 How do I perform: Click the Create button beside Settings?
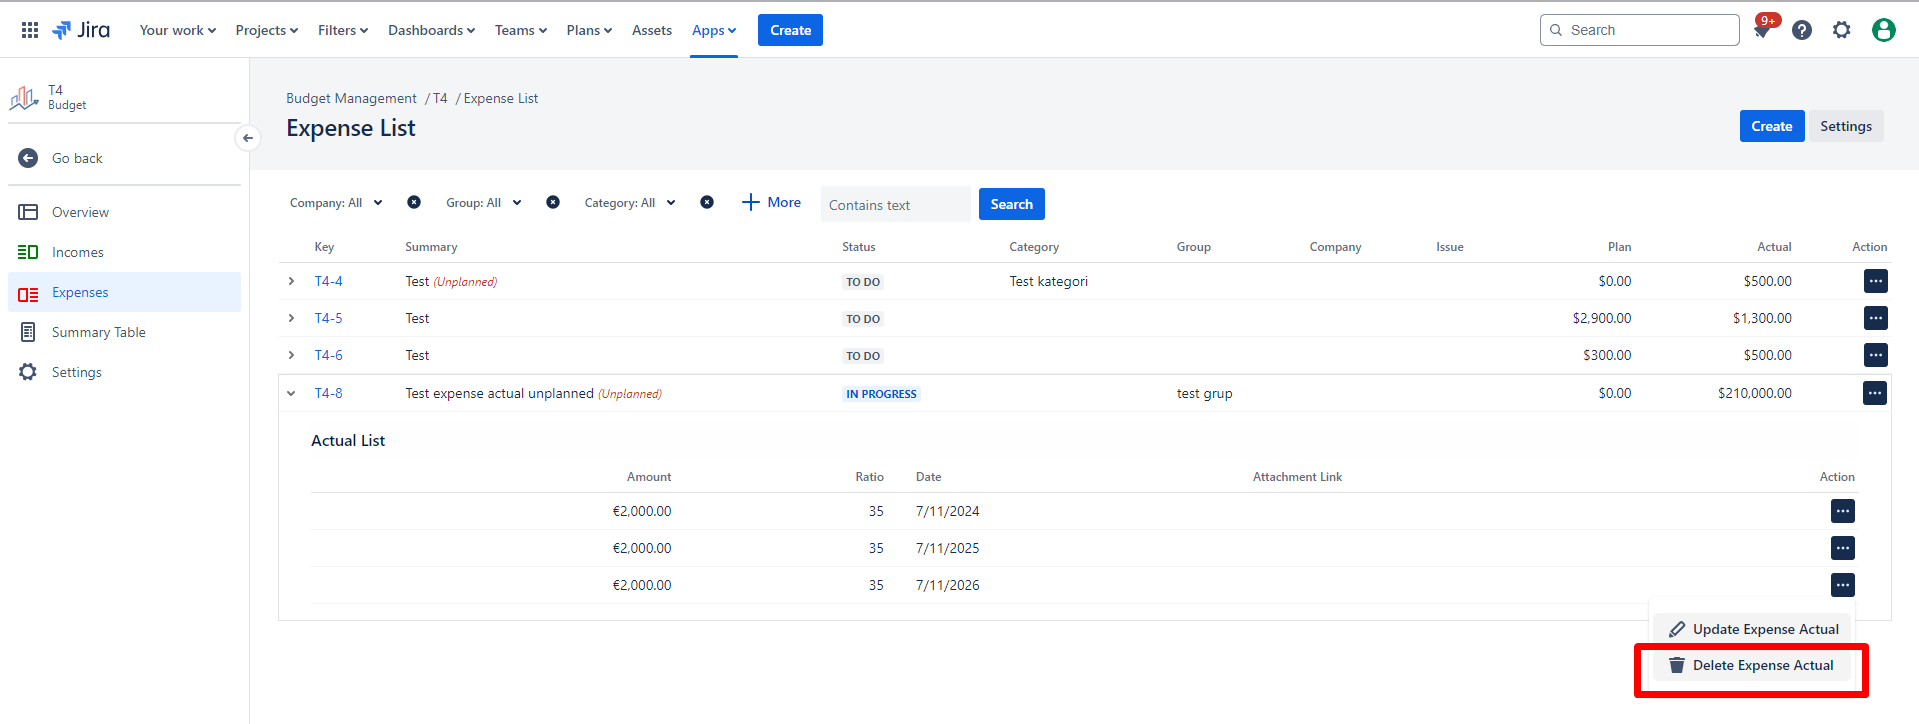[x=1772, y=126]
